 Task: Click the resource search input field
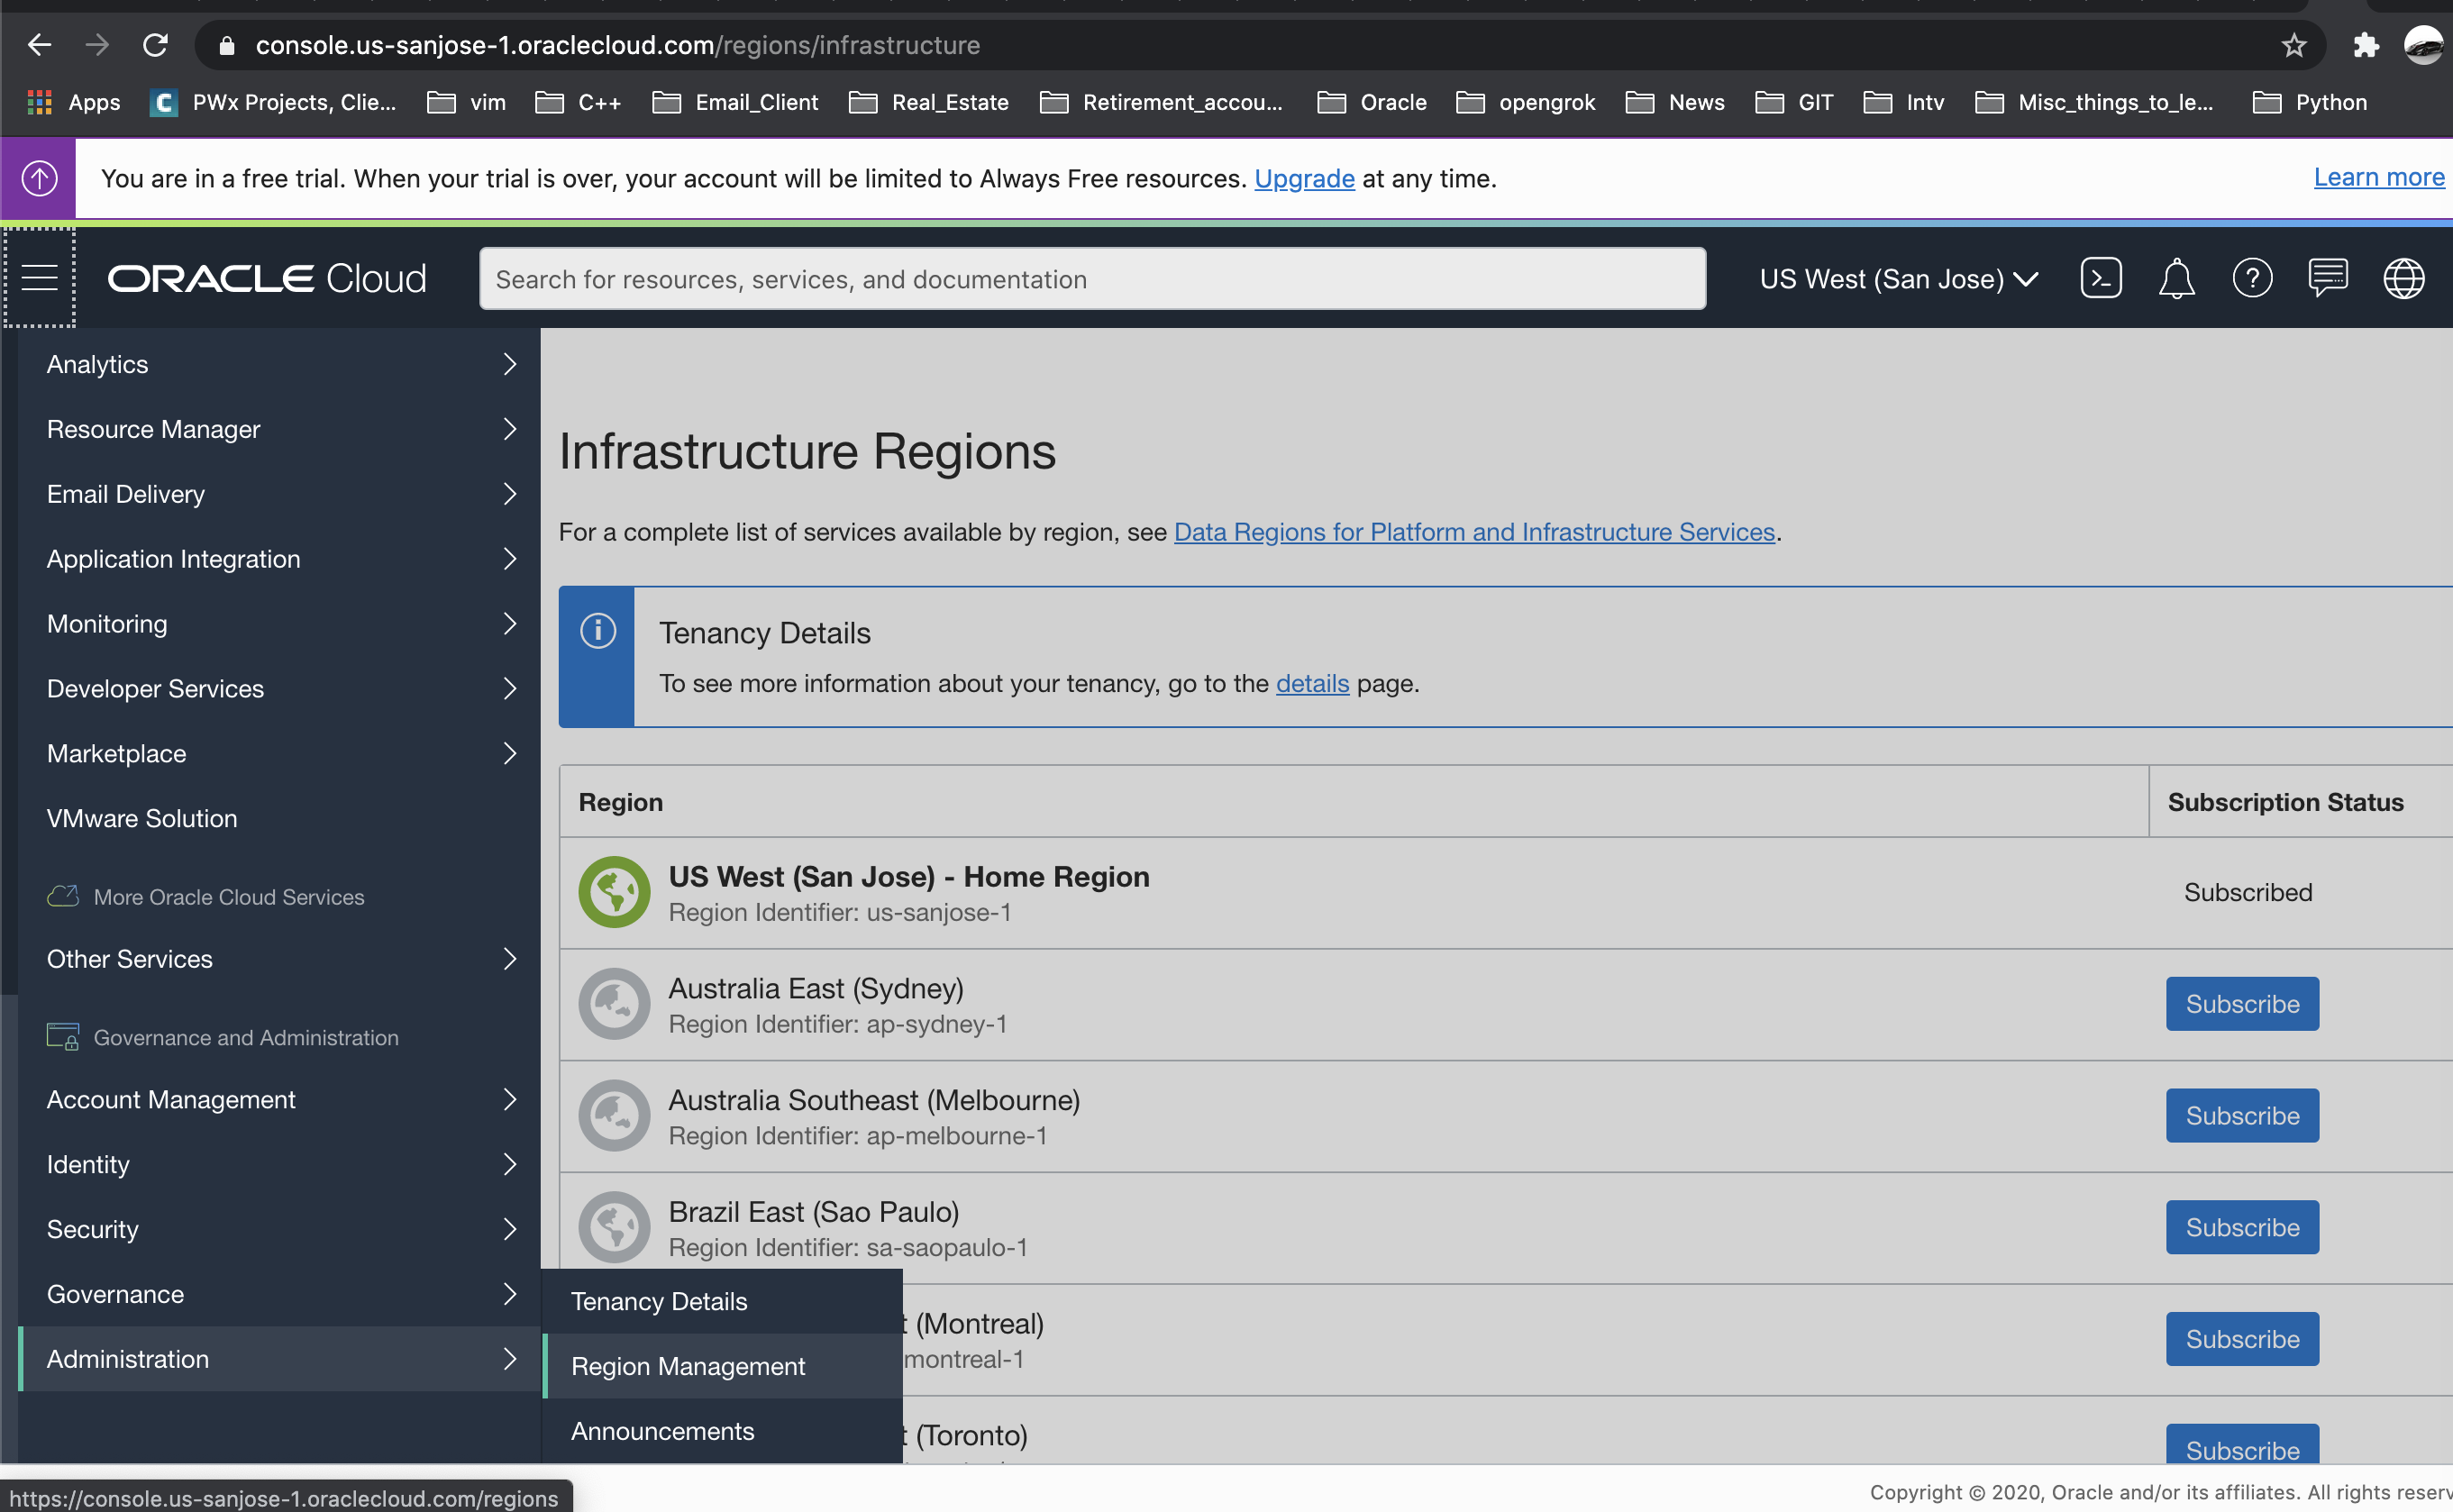click(1091, 279)
